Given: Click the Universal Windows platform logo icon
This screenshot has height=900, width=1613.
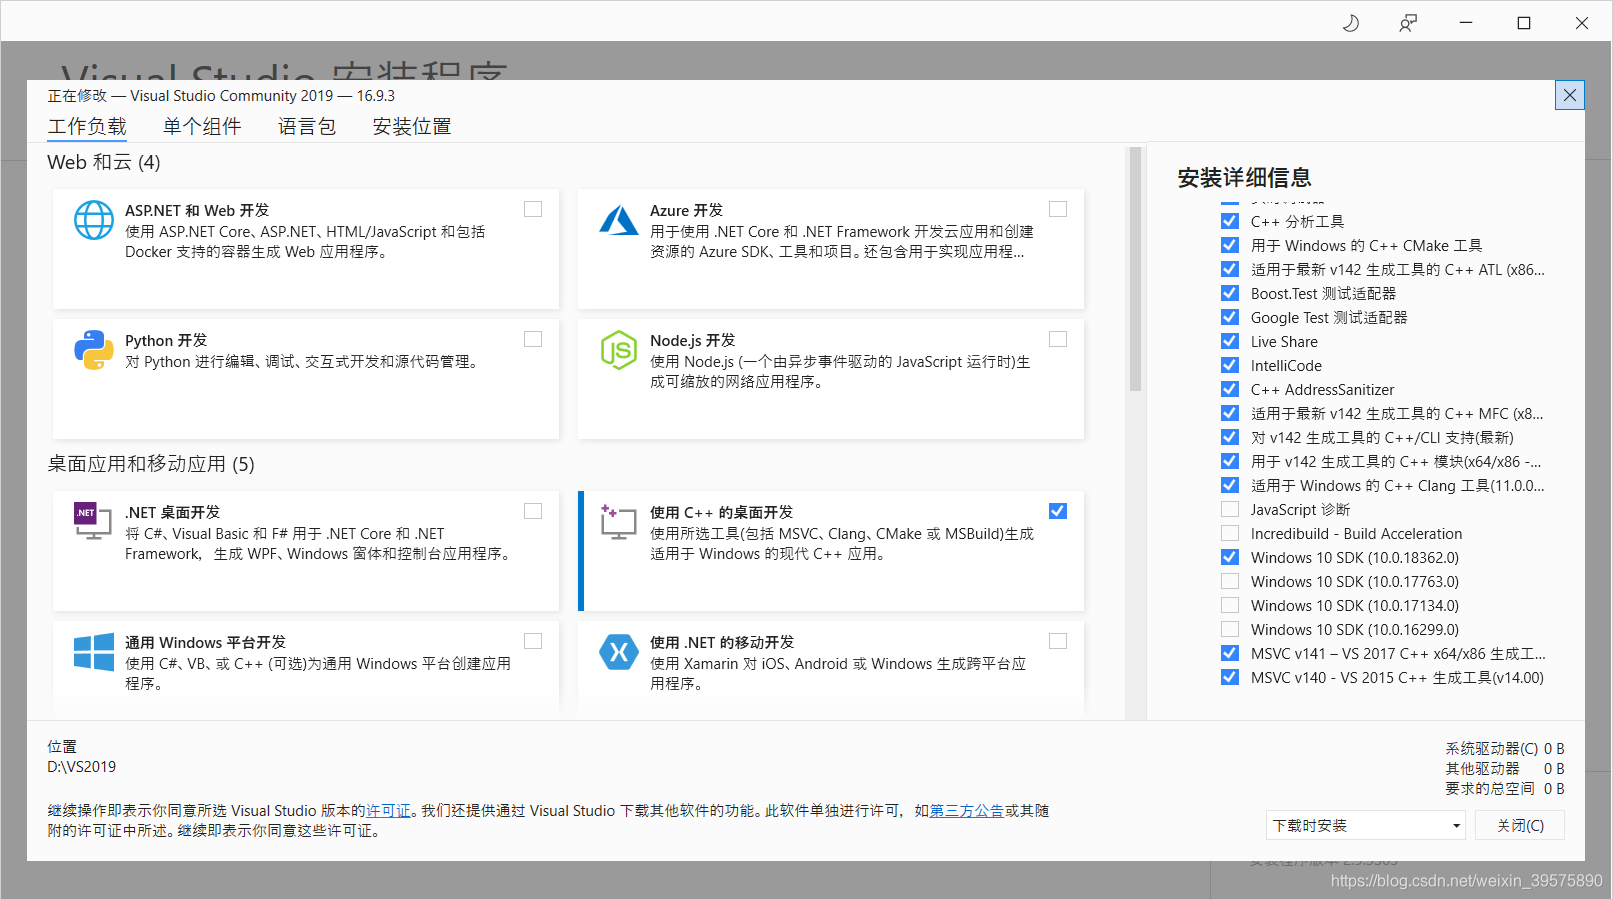Looking at the screenshot, I should [94, 652].
